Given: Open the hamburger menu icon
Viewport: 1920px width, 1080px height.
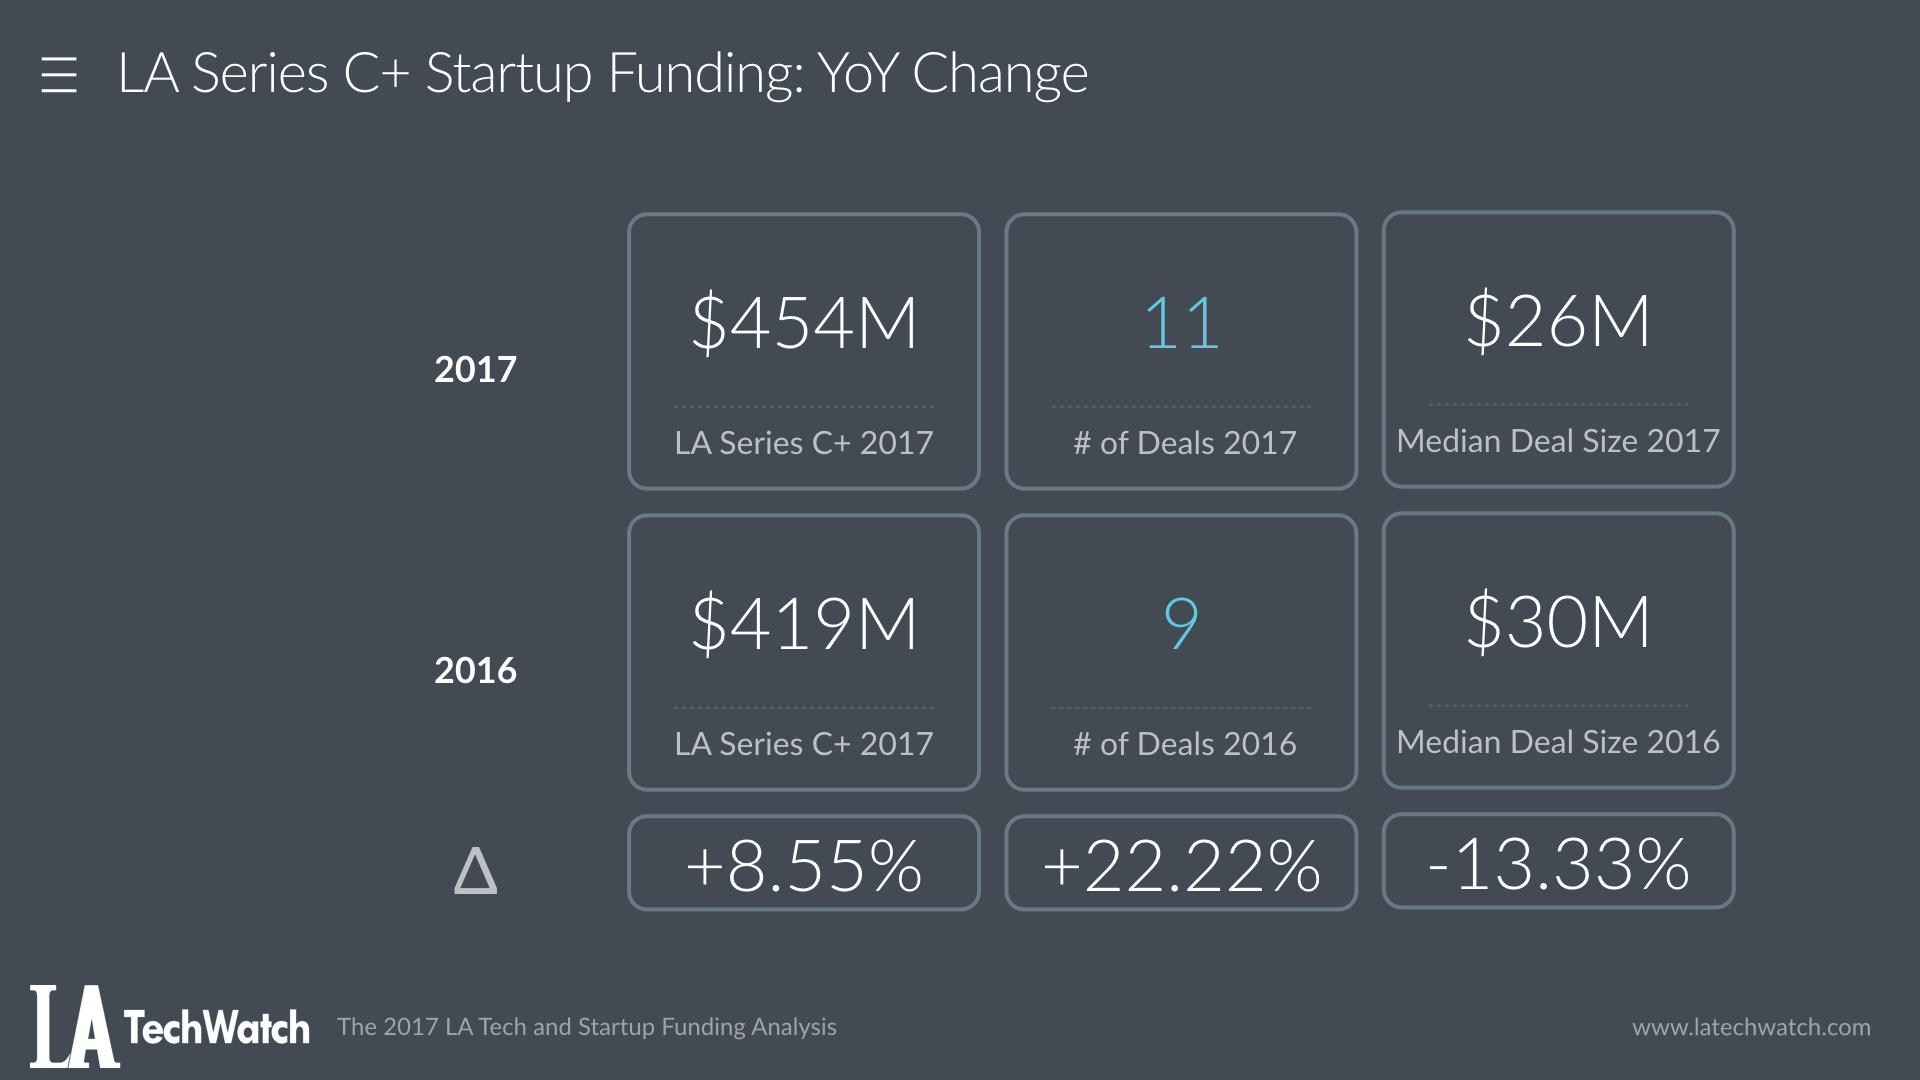Looking at the screenshot, I should click(59, 75).
